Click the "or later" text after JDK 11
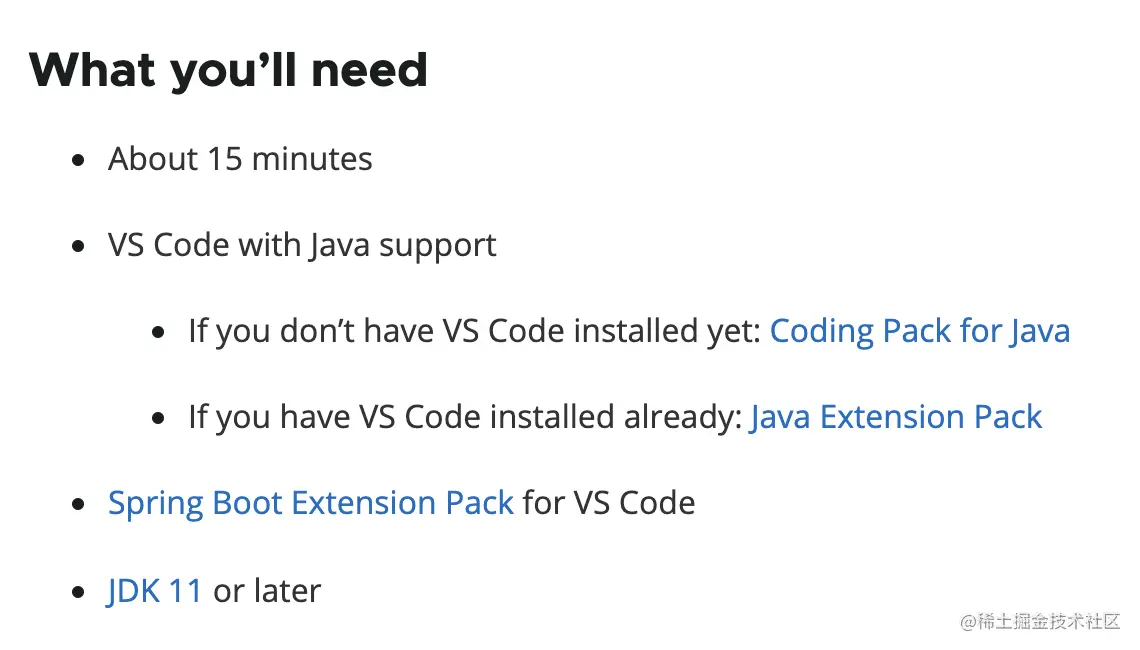1140x650 pixels. pos(267,591)
